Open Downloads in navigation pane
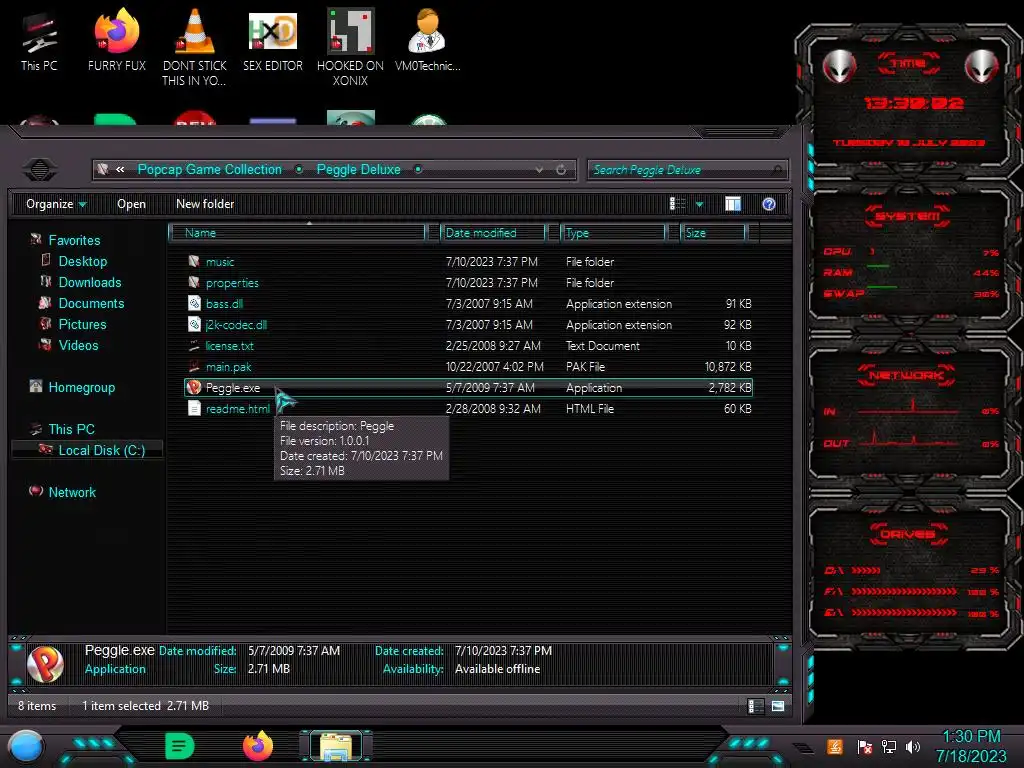The height and width of the screenshot is (768, 1024). click(89, 282)
